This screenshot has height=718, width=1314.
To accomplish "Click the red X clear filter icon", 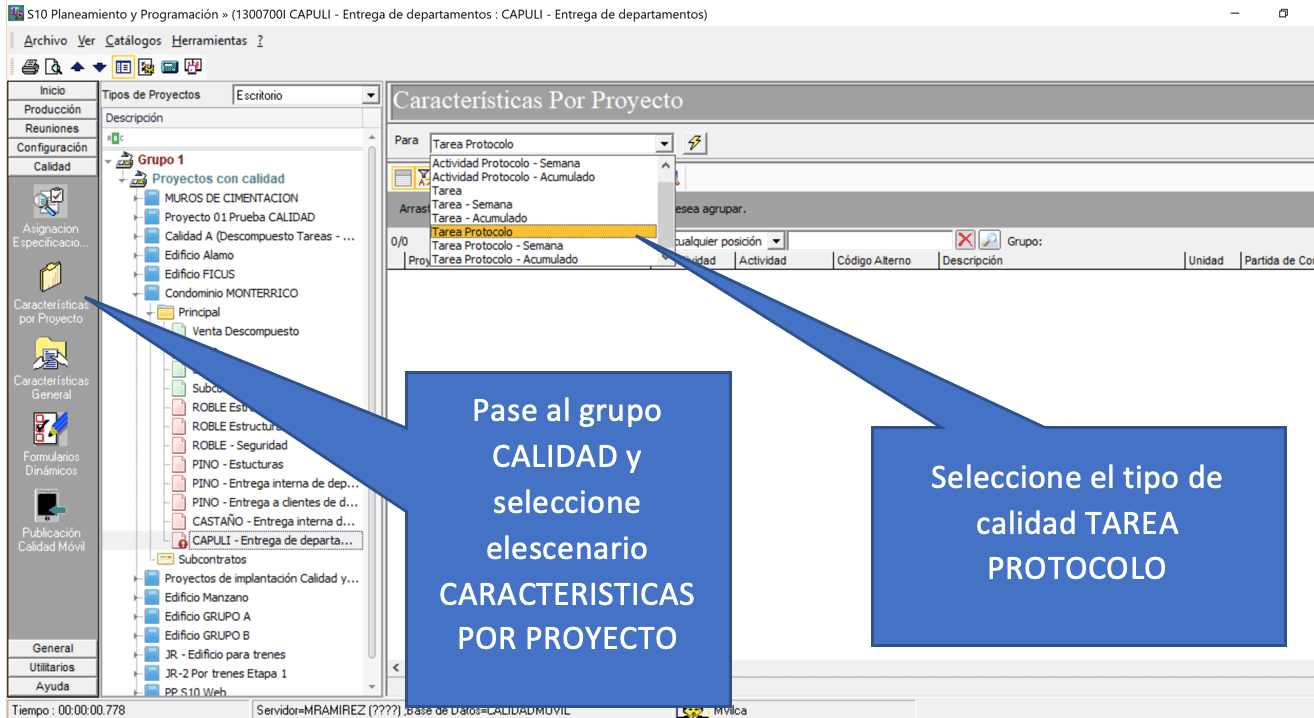I will pyautogui.click(x=965, y=240).
